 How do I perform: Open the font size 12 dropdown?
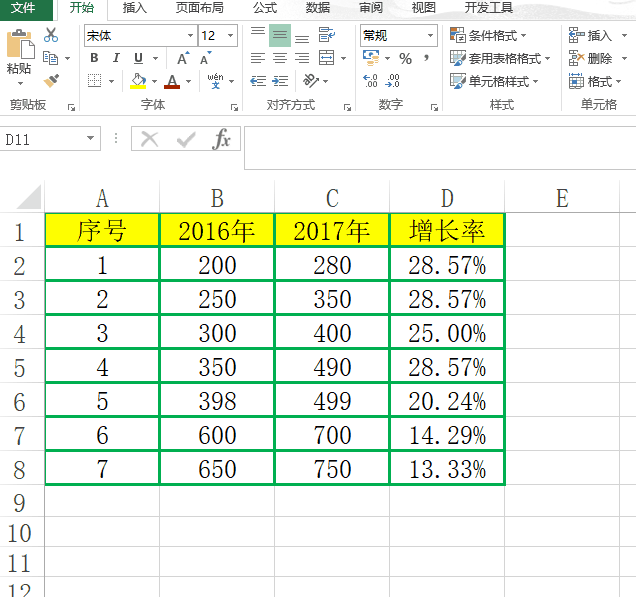coord(230,35)
